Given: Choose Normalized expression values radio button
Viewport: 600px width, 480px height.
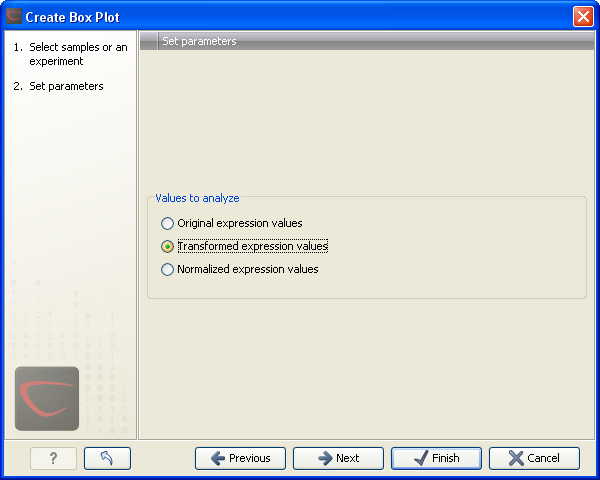Looking at the screenshot, I should [167, 269].
